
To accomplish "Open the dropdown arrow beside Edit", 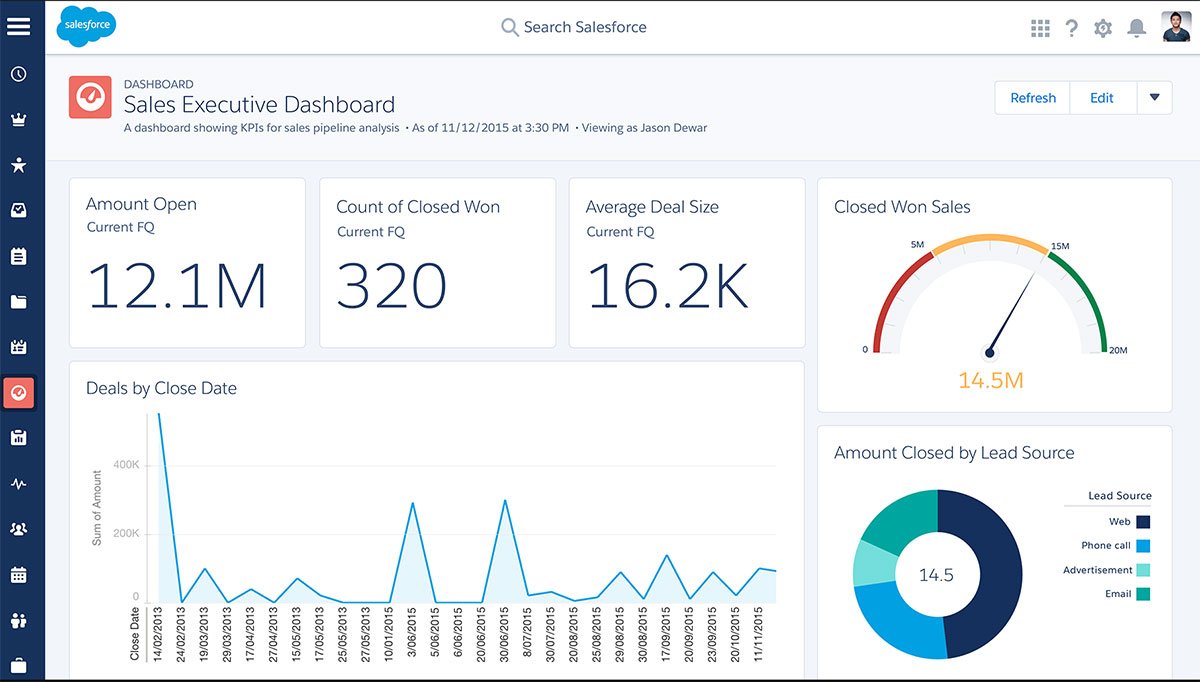I will [x=1155, y=97].
